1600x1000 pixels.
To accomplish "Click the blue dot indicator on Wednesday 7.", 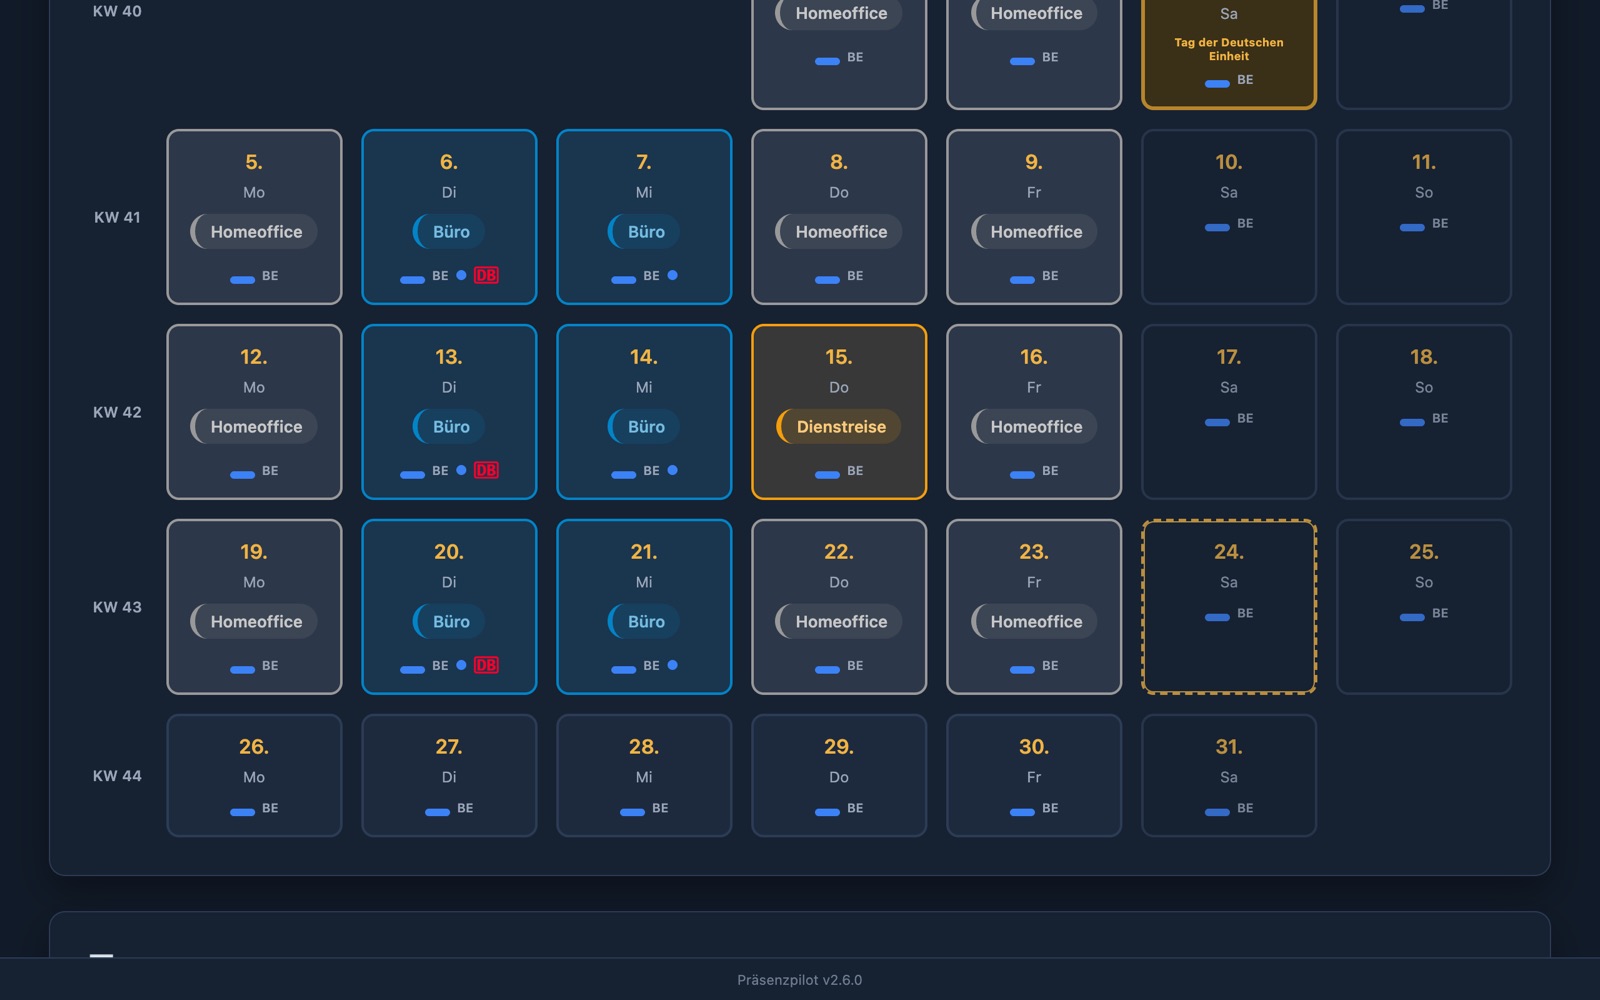I will [x=672, y=275].
